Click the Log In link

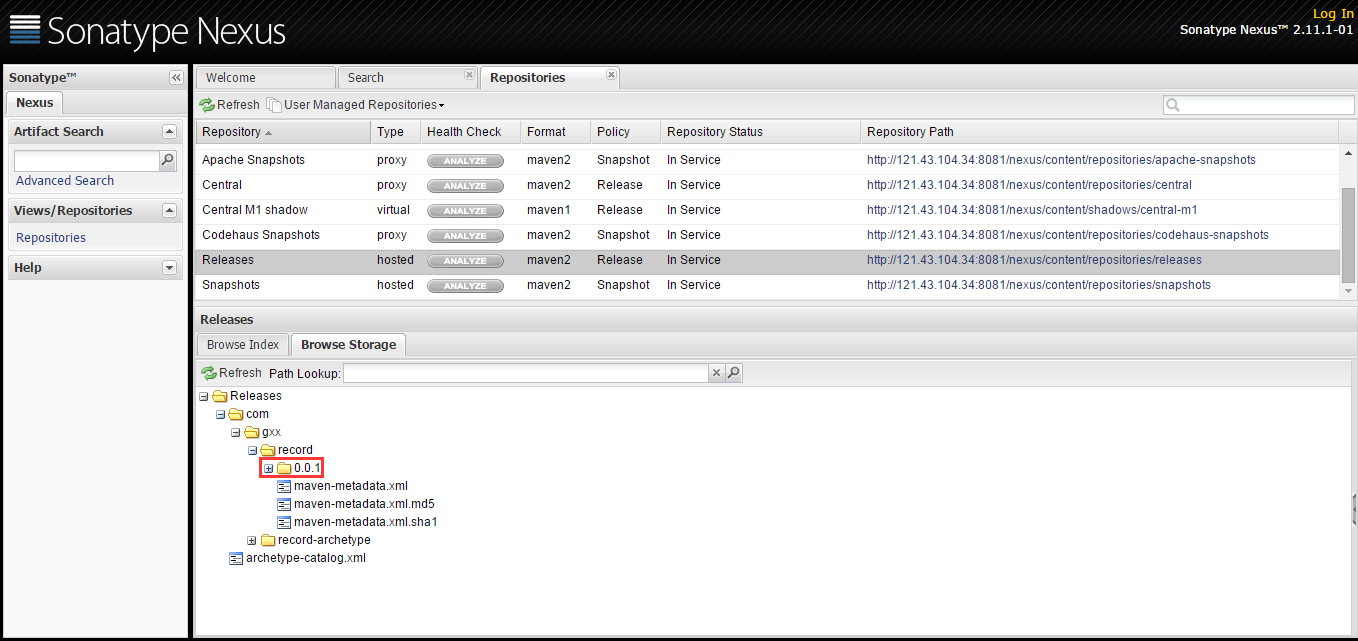pos(1333,13)
